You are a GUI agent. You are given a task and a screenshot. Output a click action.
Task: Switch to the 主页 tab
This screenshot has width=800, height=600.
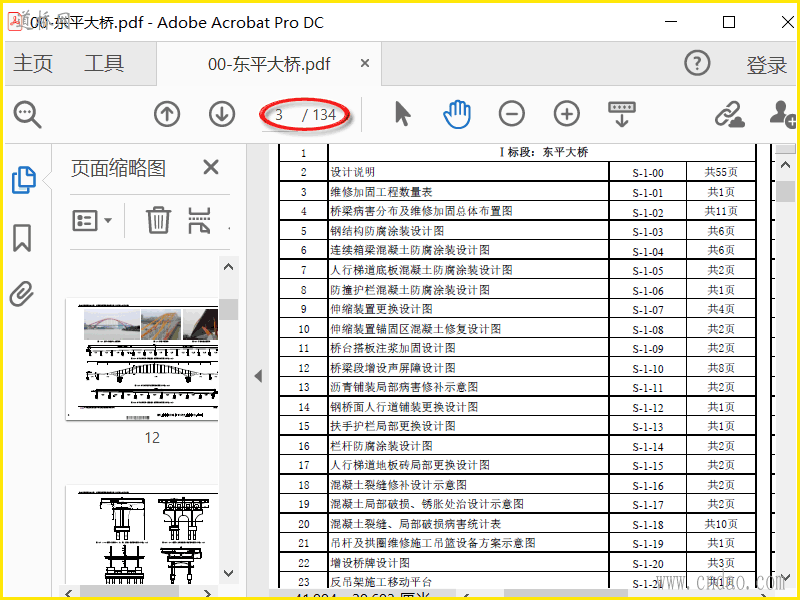pos(33,63)
